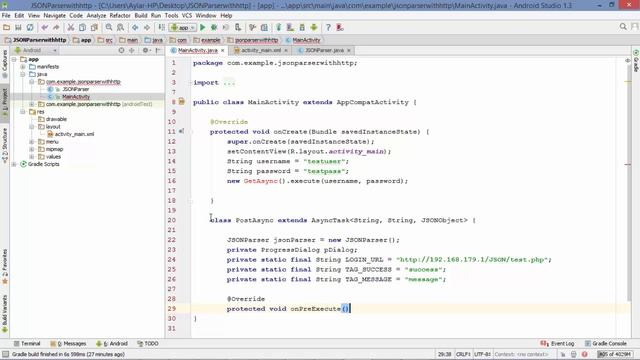Expand the Gradle Scripts node
This screenshot has height=360, width=640.
tap(14, 164)
